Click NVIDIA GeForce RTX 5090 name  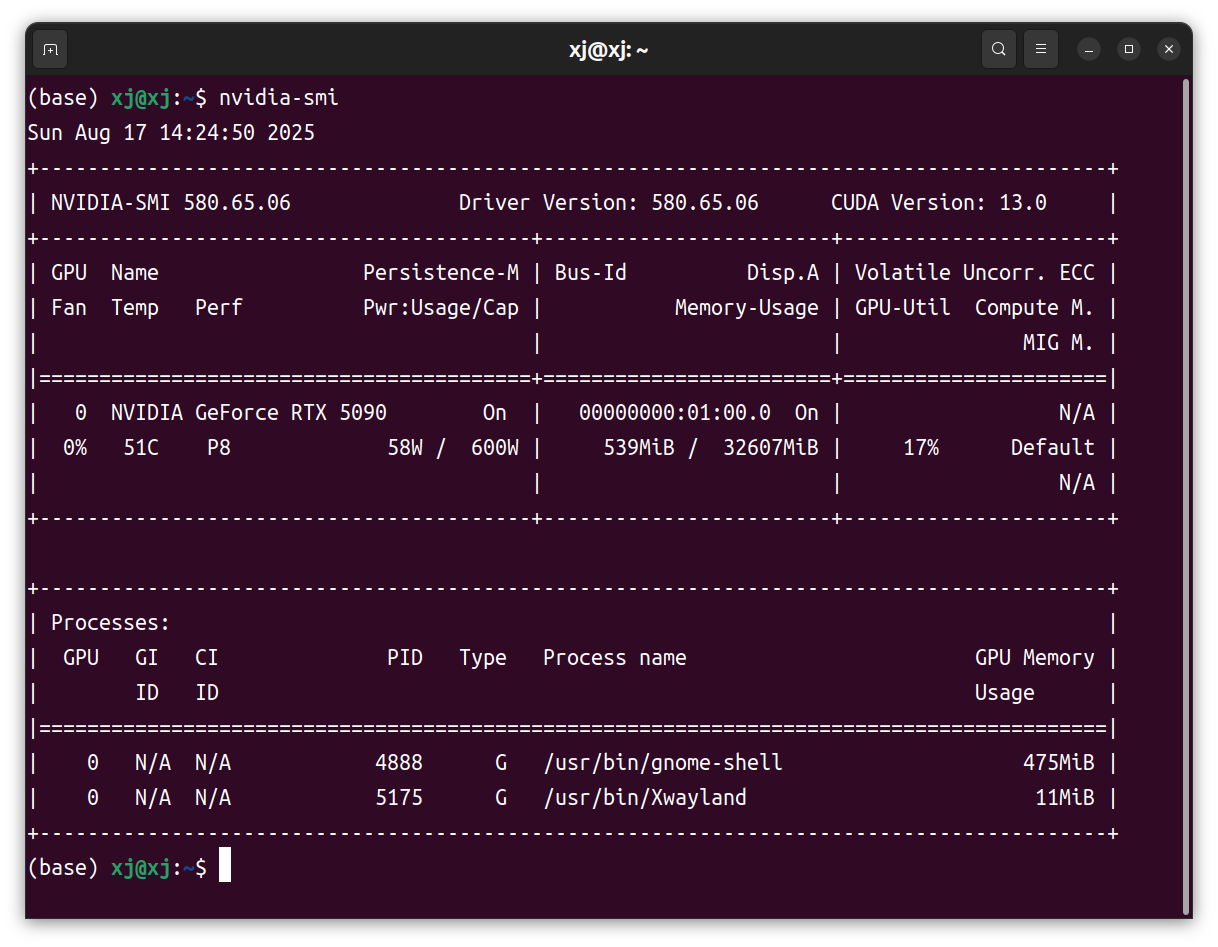click(x=249, y=413)
